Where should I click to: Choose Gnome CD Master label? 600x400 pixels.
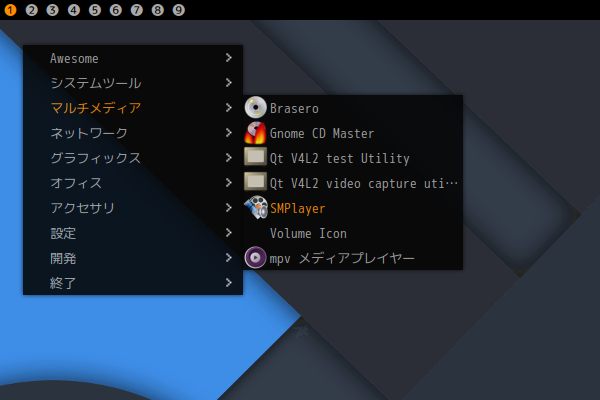coord(322,133)
